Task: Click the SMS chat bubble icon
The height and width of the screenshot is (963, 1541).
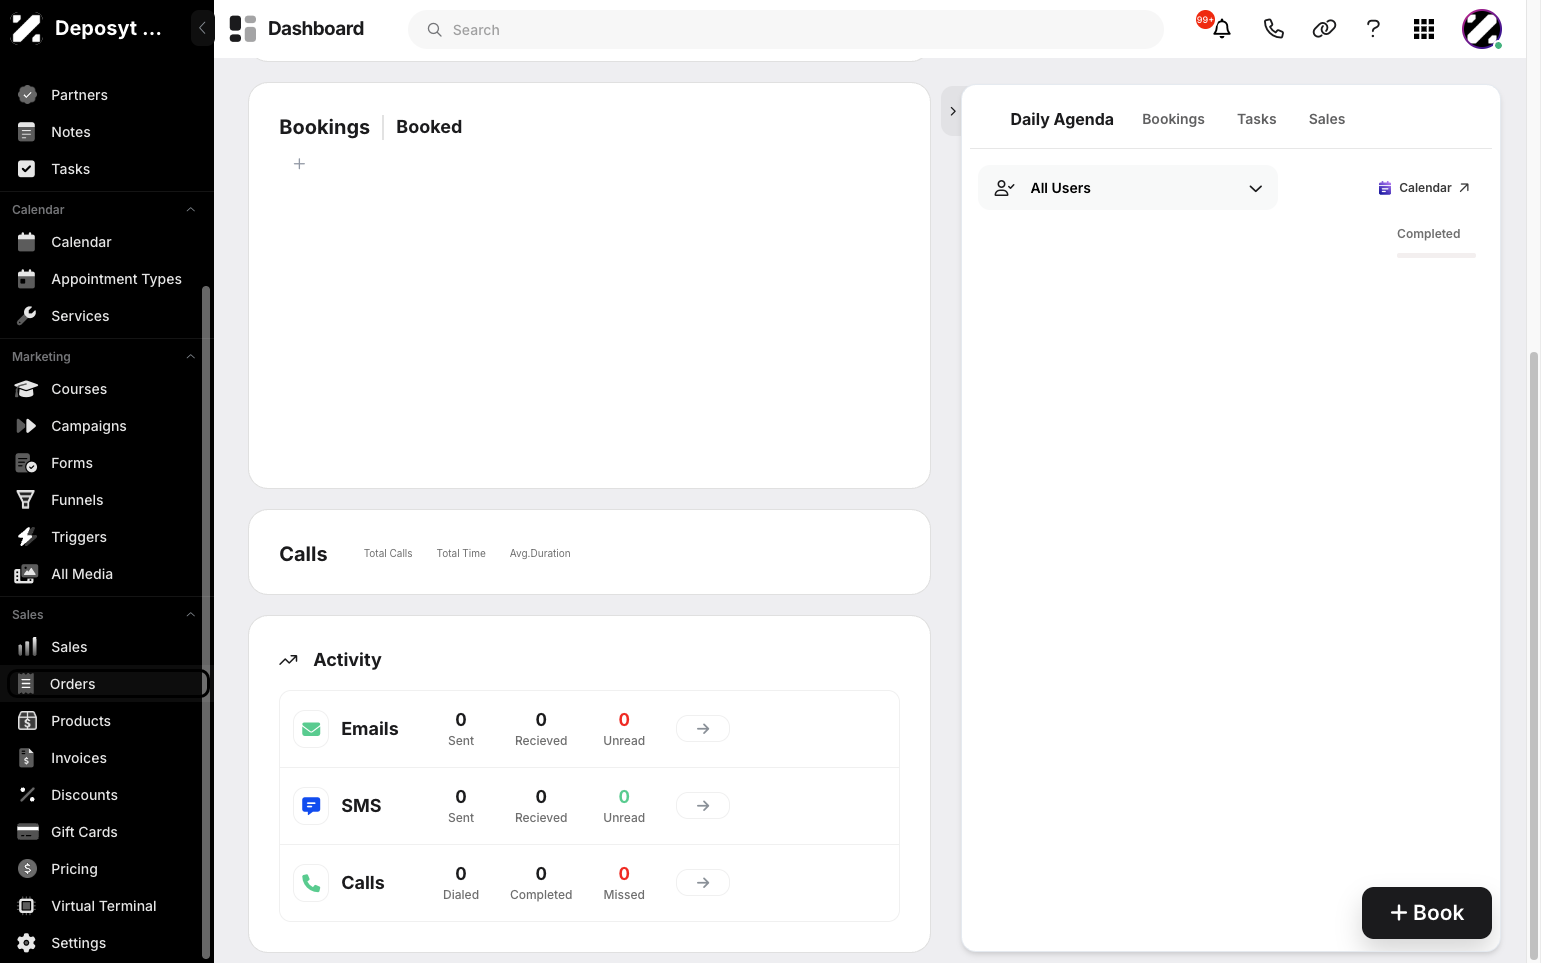Action: coord(311,806)
